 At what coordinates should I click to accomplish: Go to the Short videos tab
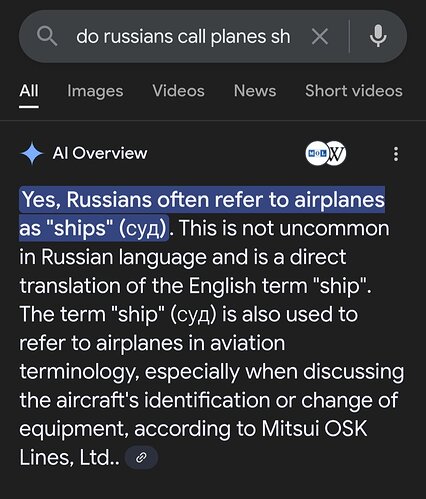[354, 91]
